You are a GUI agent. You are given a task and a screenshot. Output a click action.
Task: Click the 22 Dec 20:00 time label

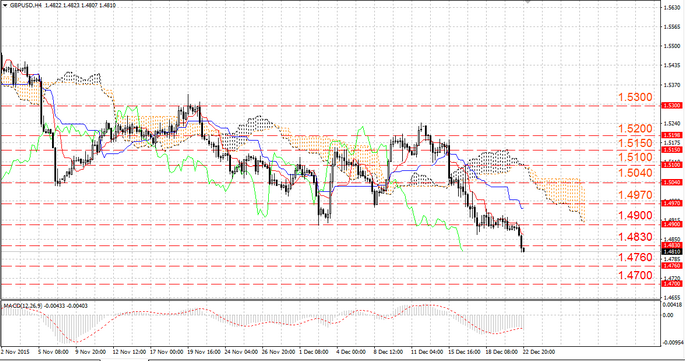click(539, 352)
